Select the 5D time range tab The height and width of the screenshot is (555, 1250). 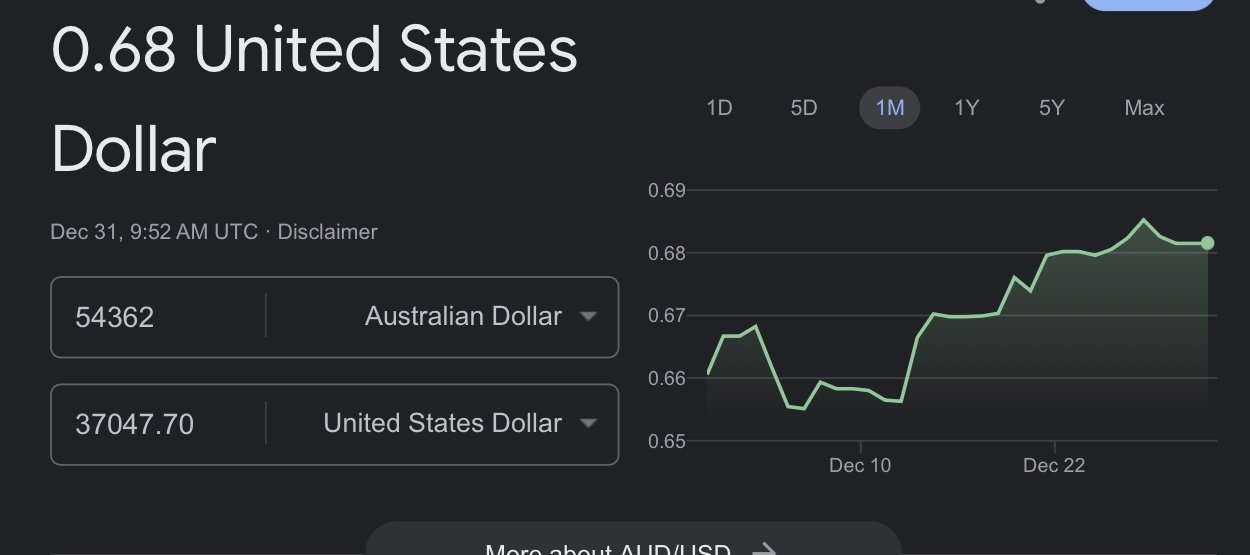tap(804, 108)
